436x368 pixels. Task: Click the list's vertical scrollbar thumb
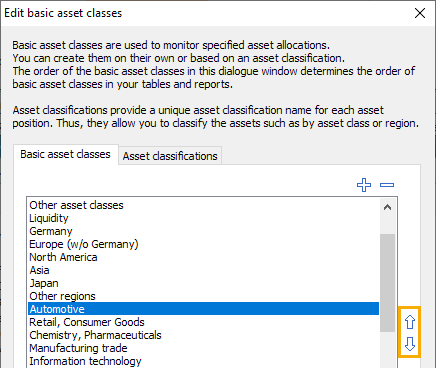(387, 283)
